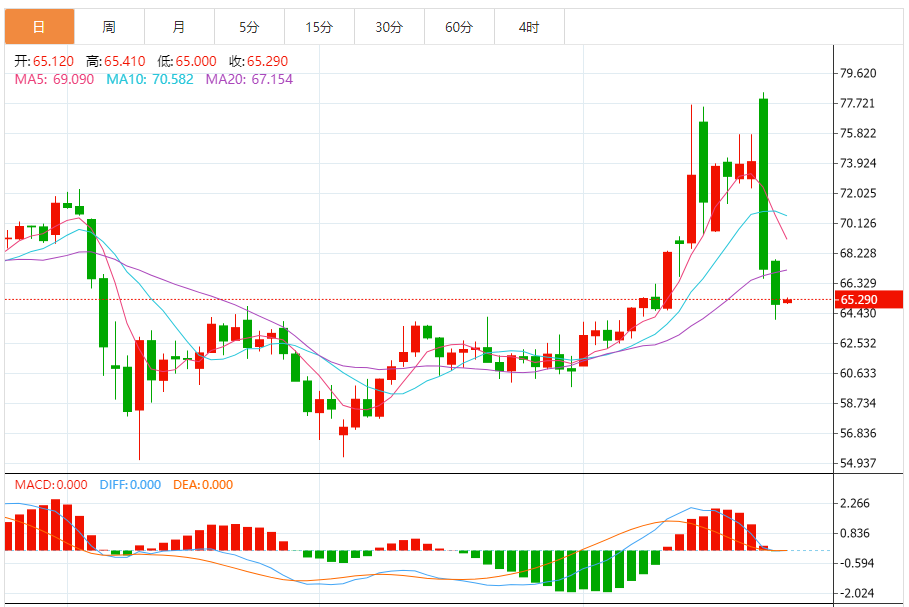
Task: Click the closing price 收:65.290
Action: click(258, 61)
